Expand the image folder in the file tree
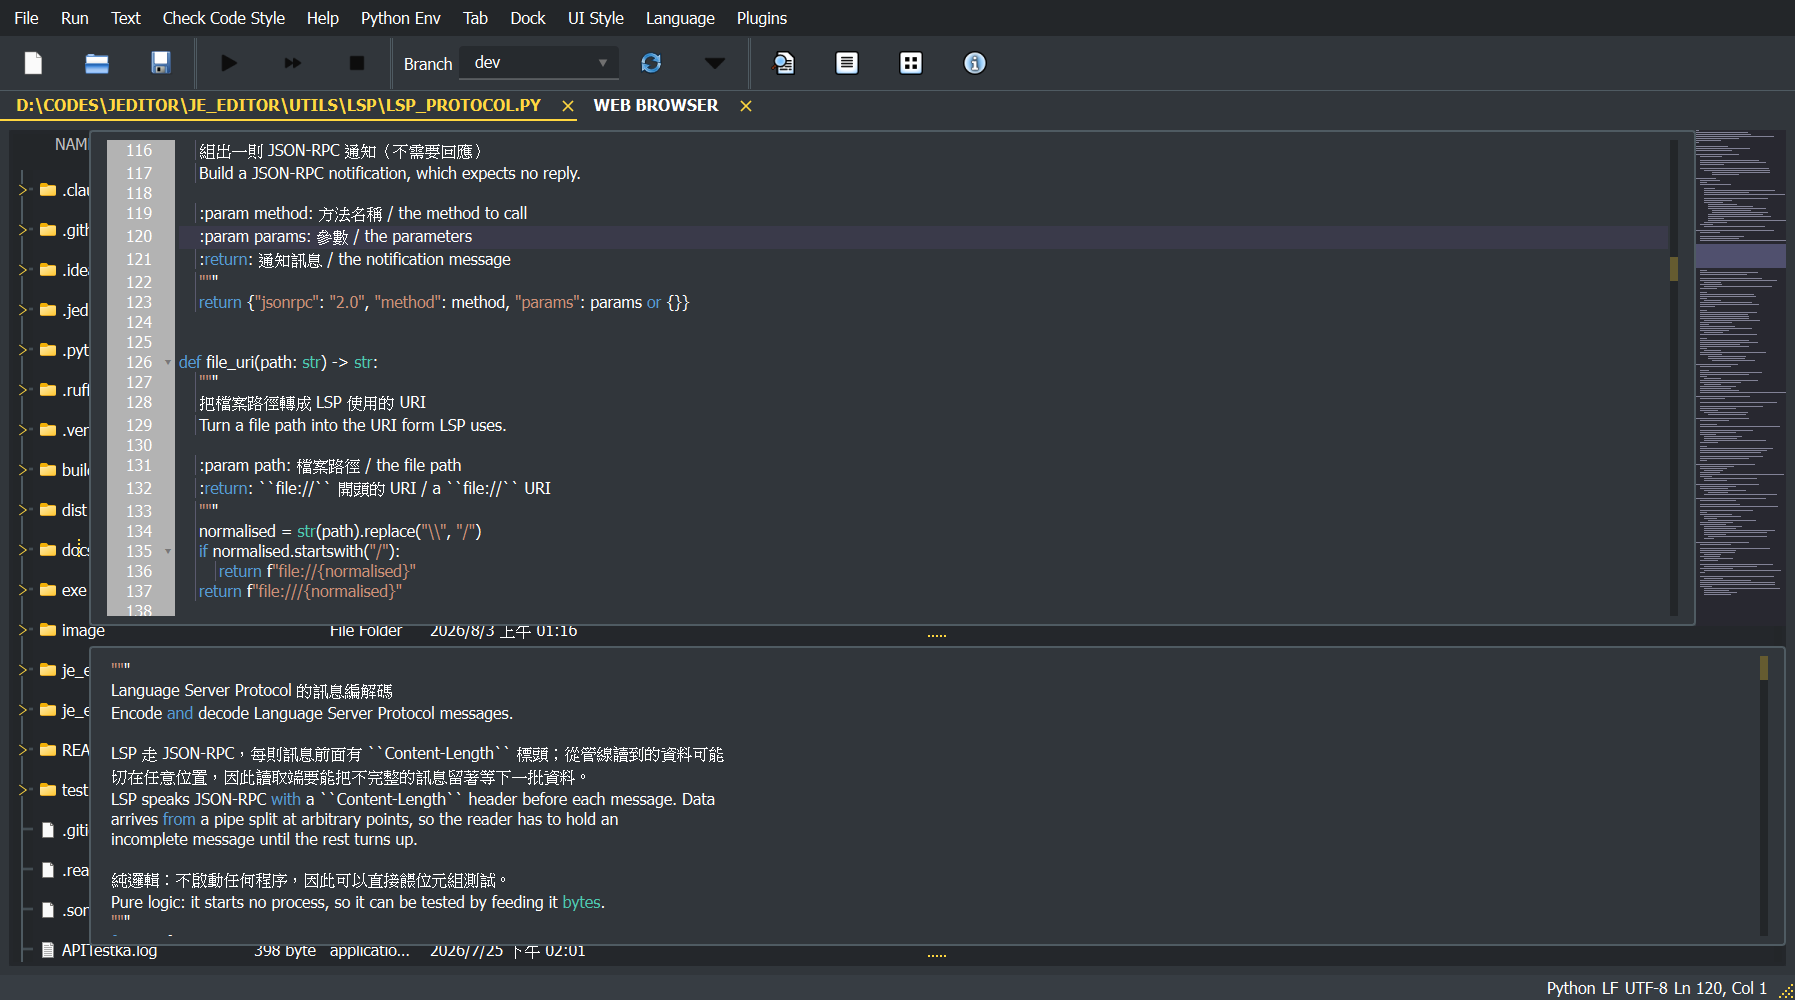Screen dimensions: 1795x1000 [24, 630]
